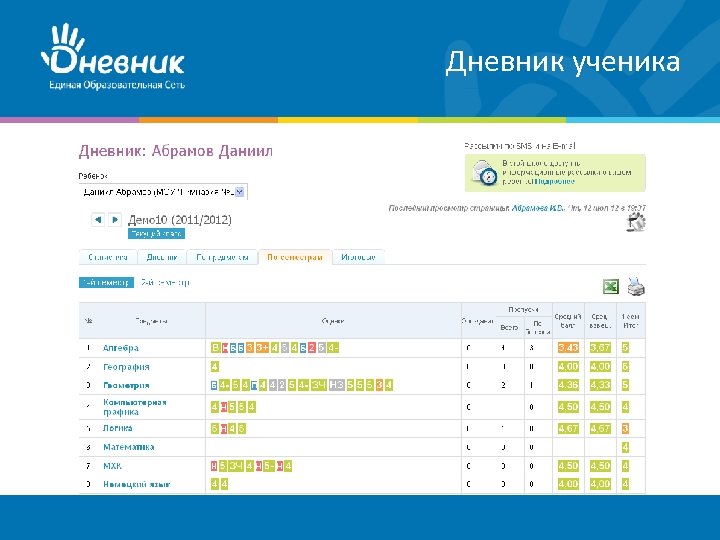Screen dimensions: 720x540
Task: Open the Алгебра subject link
Action: click(121, 348)
